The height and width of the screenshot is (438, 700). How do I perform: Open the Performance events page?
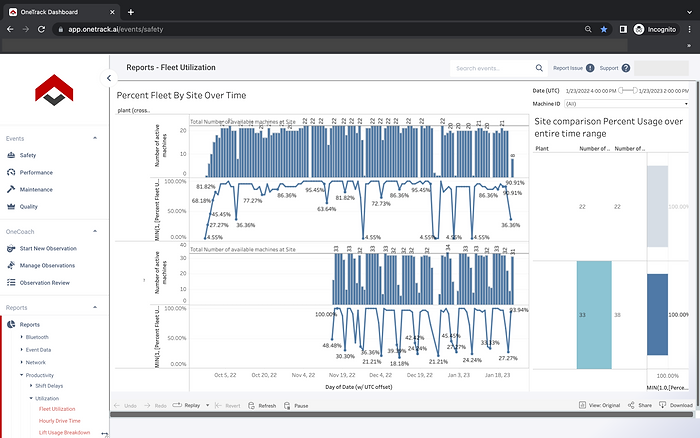36,172
